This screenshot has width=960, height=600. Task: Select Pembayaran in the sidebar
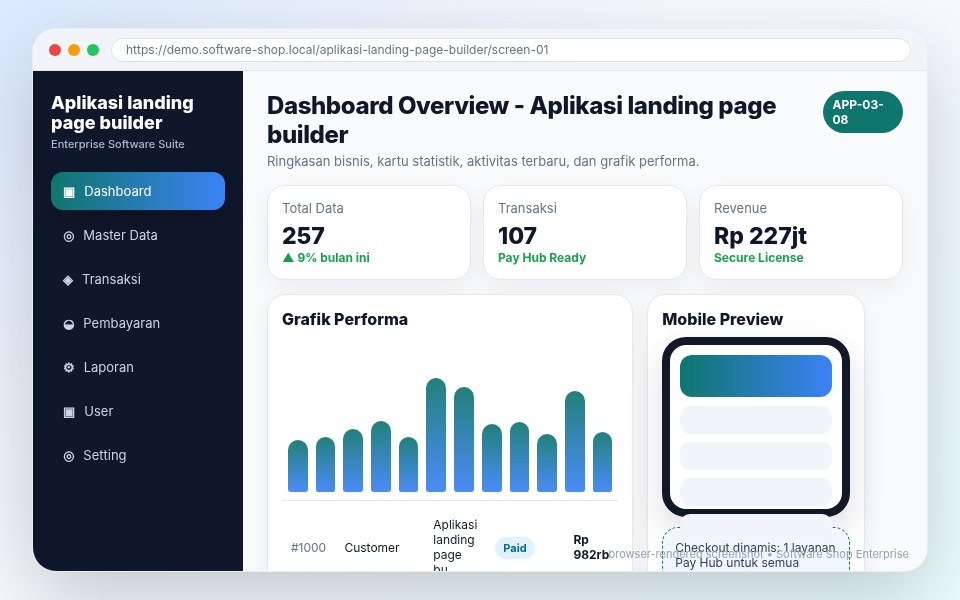point(138,323)
